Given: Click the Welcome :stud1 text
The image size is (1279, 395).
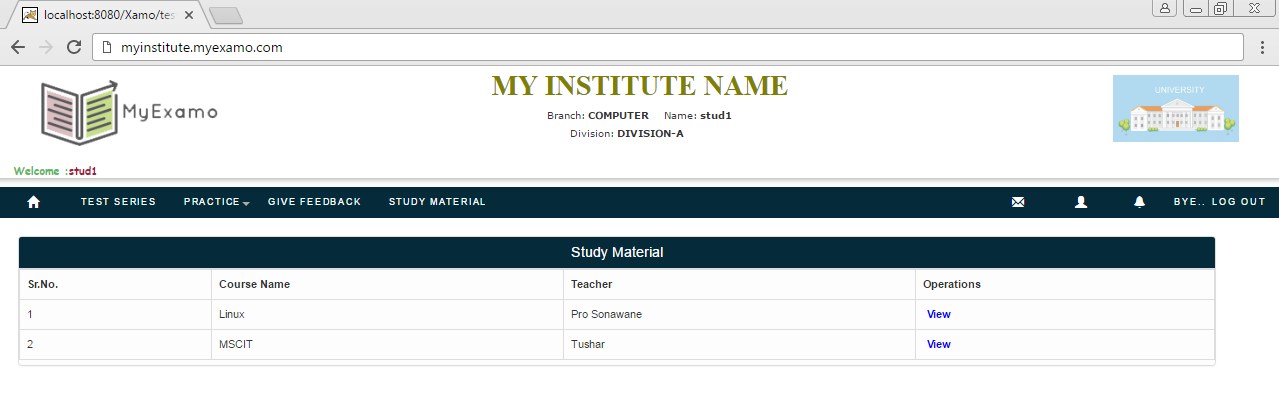Looking at the screenshot, I should [x=55, y=171].
